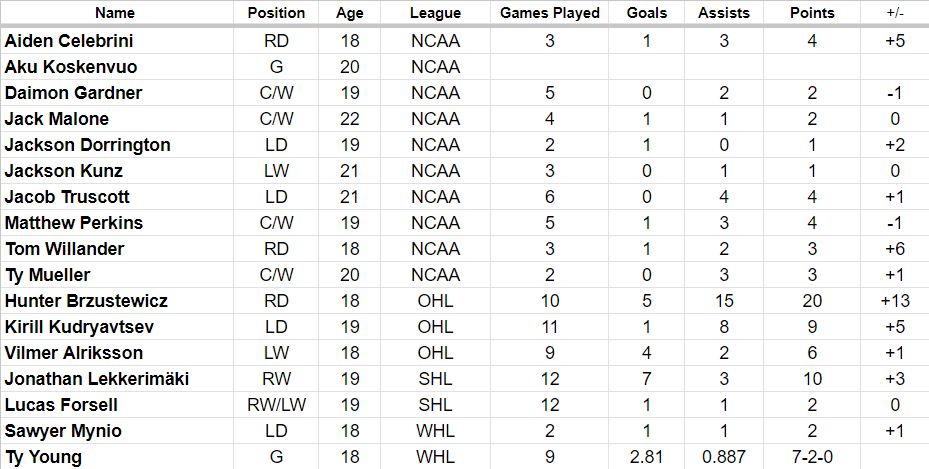The image size is (929, 469).
Task: Select the Position column header
Action: coord(276,13)
